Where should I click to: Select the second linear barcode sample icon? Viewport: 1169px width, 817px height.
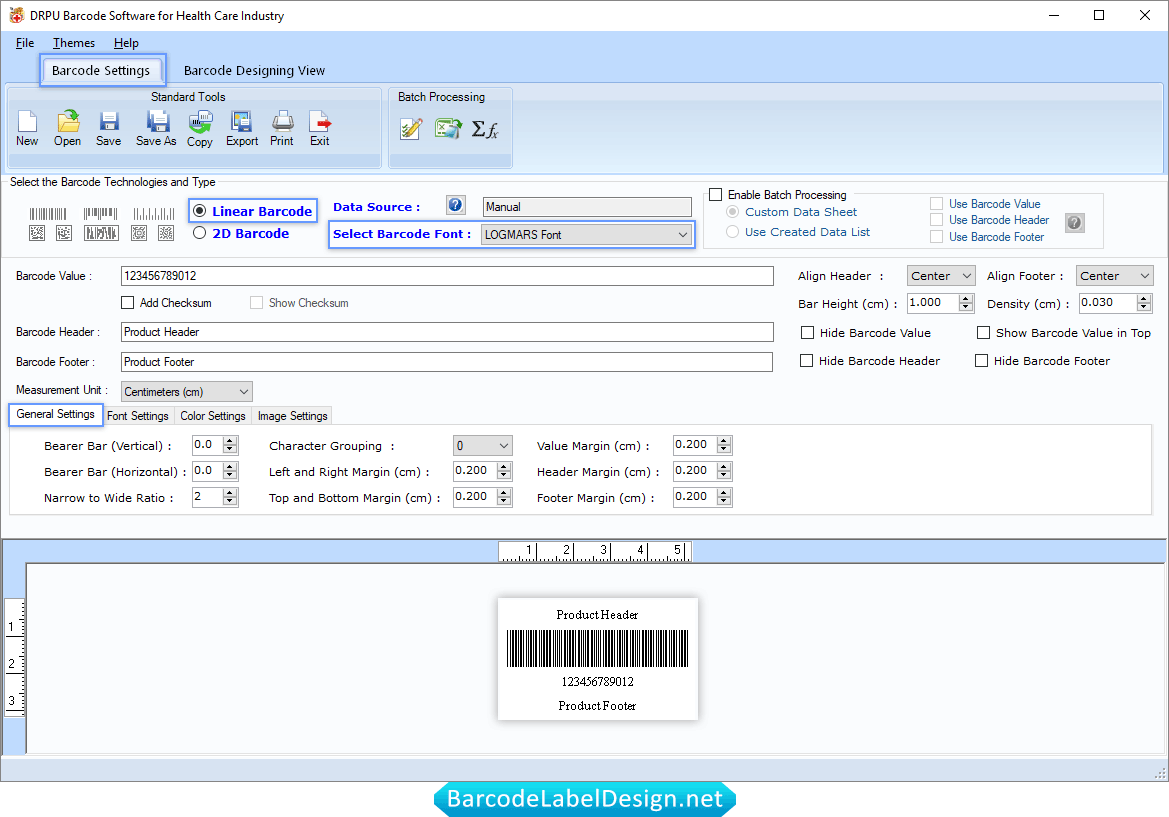(101, 214)
